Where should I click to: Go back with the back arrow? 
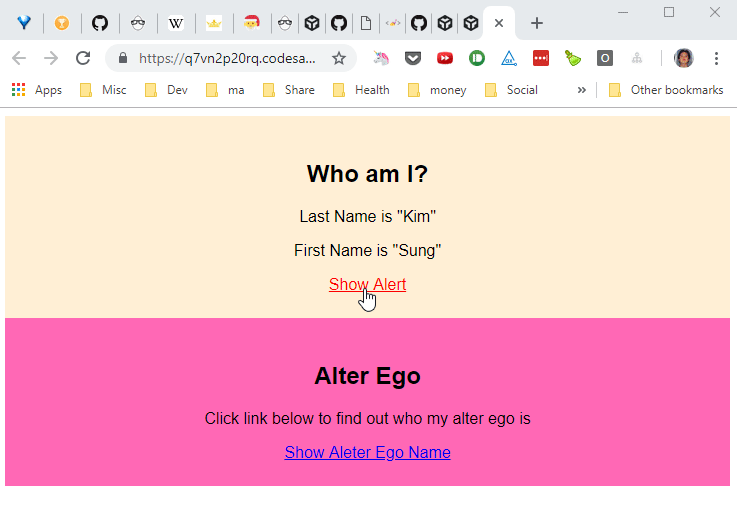point(19,58)
